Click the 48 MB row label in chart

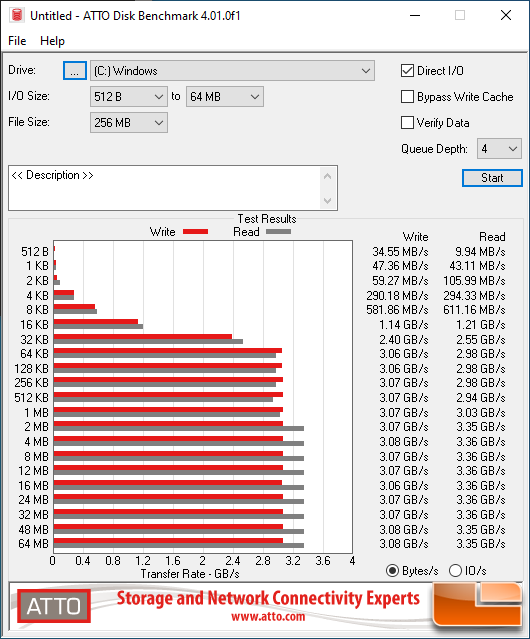[33, 529]
